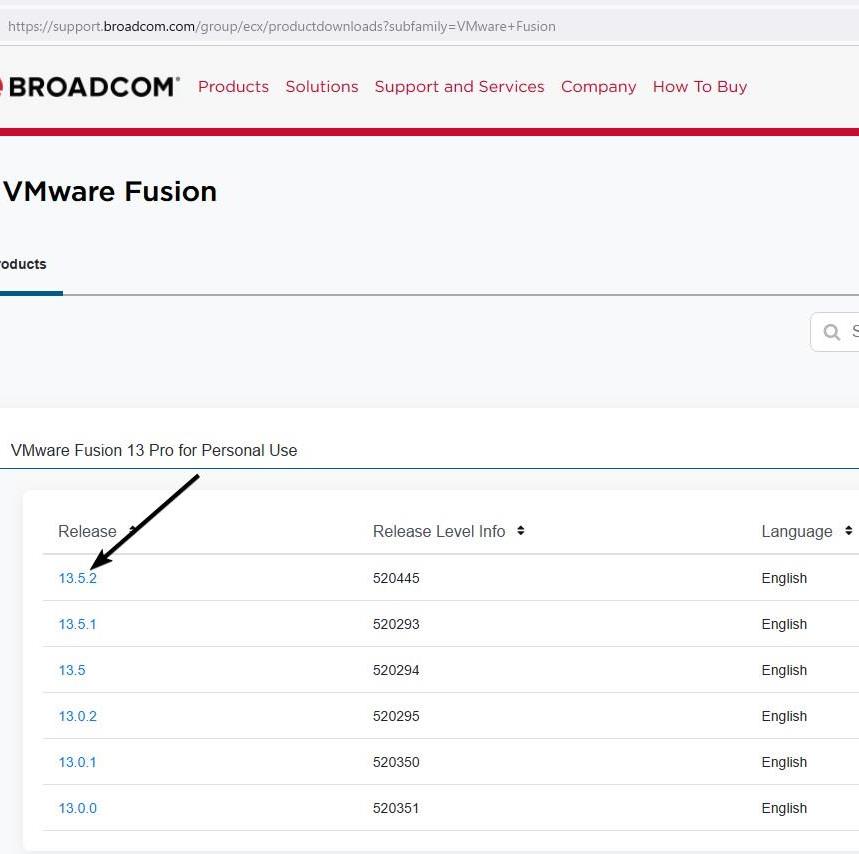The image size is (859, 854).
Task: Open the Company menu
Action: tap(598, 87)
